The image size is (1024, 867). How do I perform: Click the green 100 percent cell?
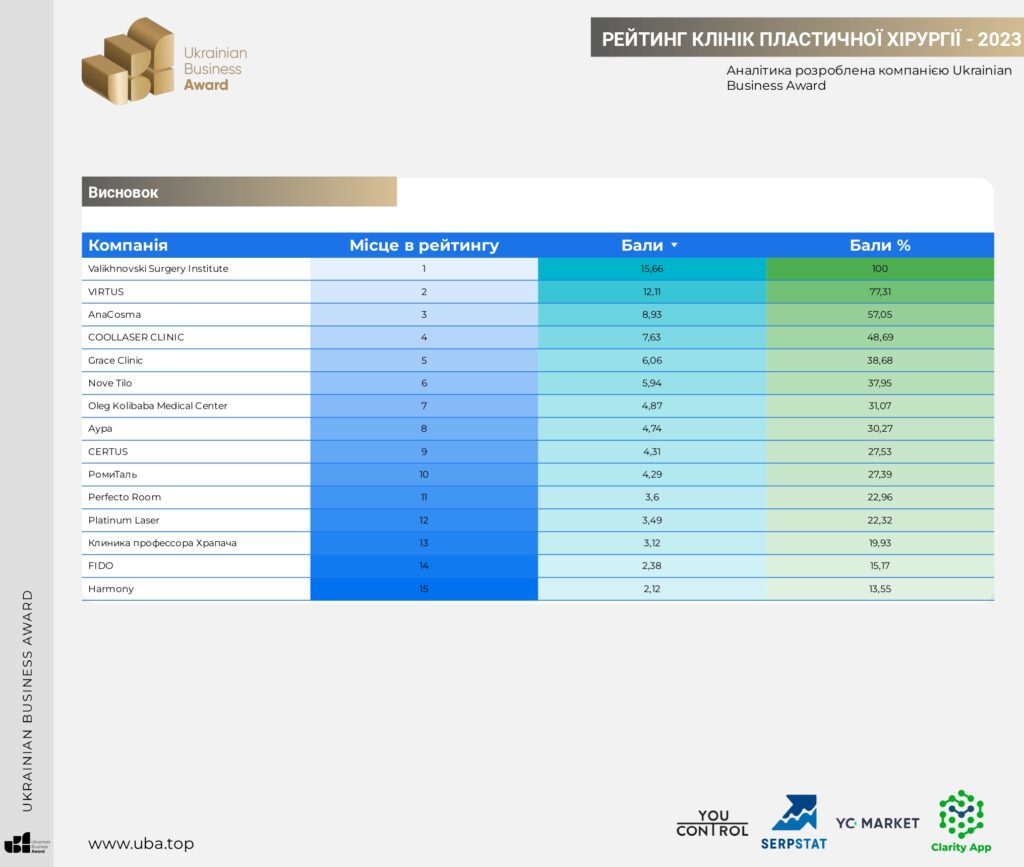879,269
